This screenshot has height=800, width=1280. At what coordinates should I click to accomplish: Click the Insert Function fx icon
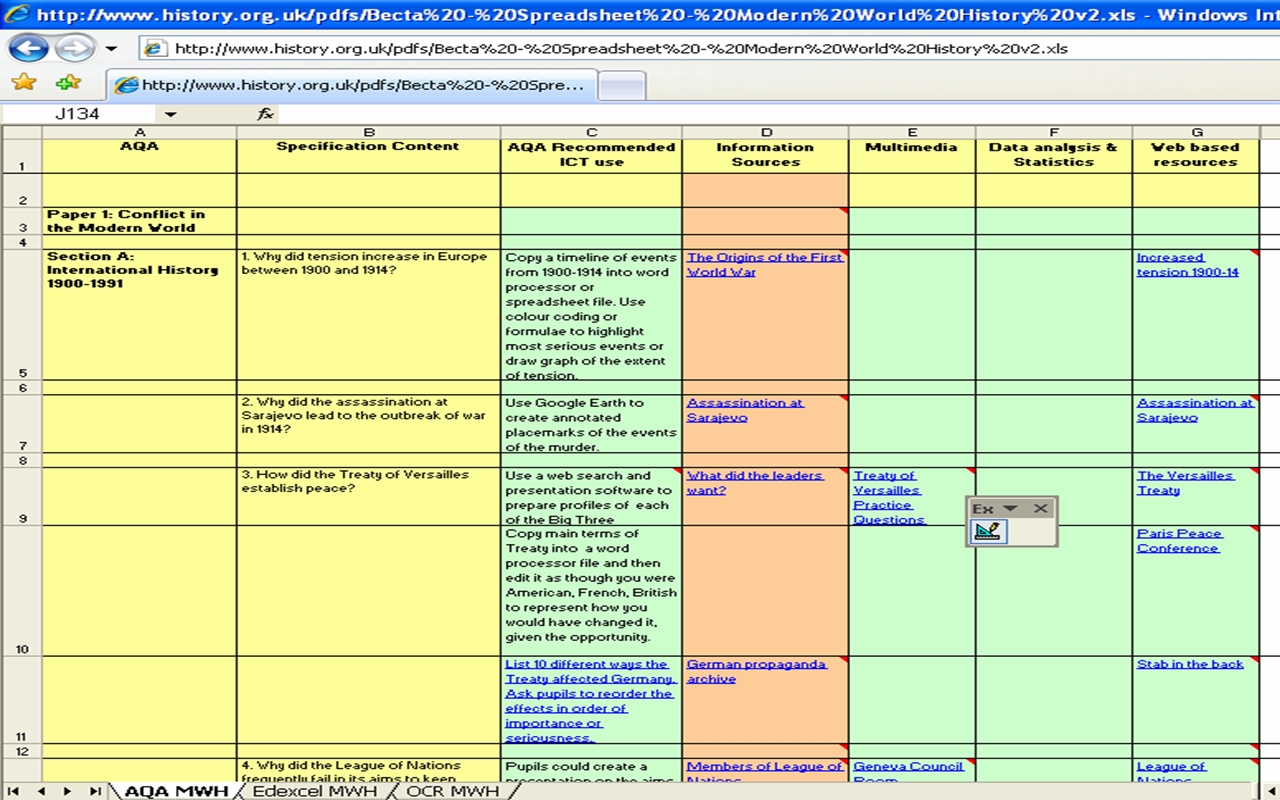tap(264, 113)
